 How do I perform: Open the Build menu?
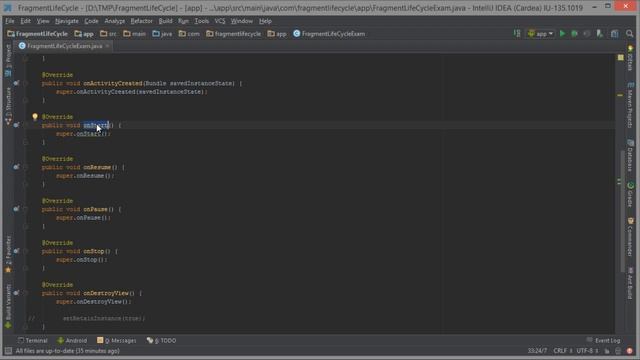165,21
